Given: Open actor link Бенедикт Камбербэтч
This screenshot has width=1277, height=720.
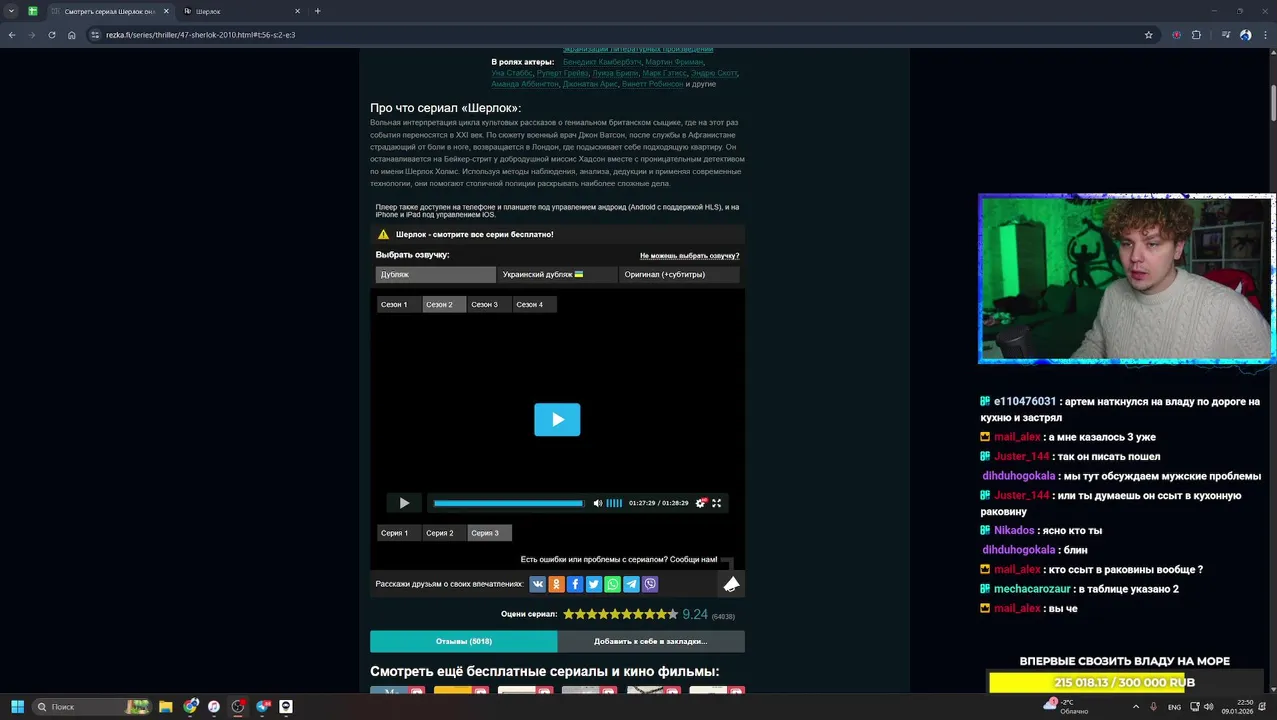Looking at the screenshot, I should (x=602, y=62).
